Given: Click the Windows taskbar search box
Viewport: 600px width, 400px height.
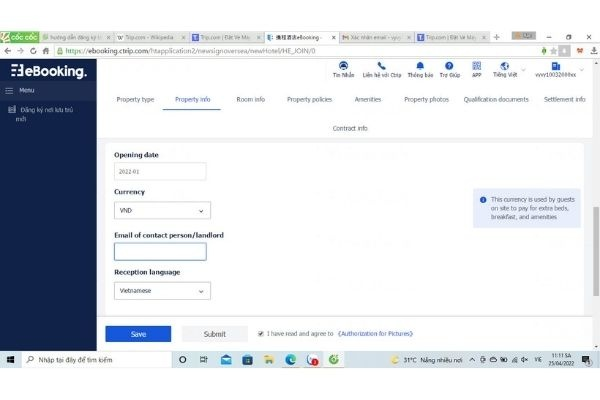Looking at the screenshot, I should (x=97, y=360).
